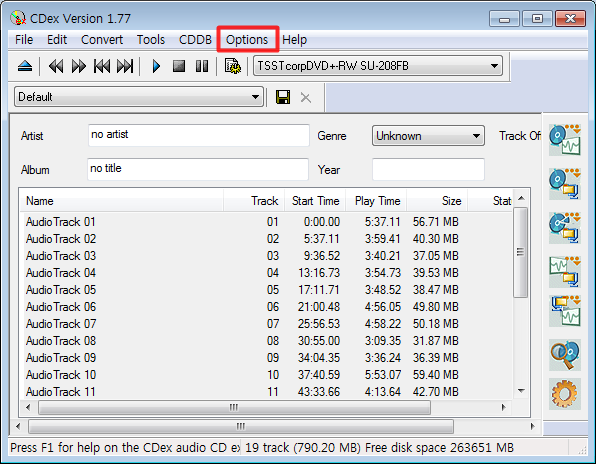This screenshot has width=596, height=464.
Task: Extract partial CD track icon
Action: 565,228
